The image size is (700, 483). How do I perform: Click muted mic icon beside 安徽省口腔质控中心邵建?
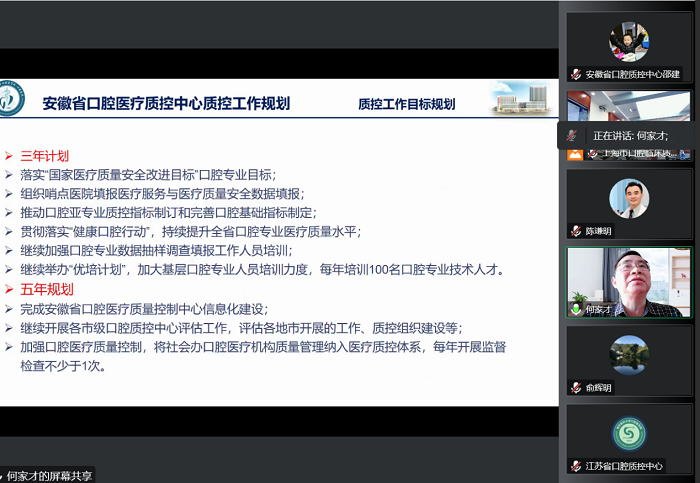tap(576, 74)
